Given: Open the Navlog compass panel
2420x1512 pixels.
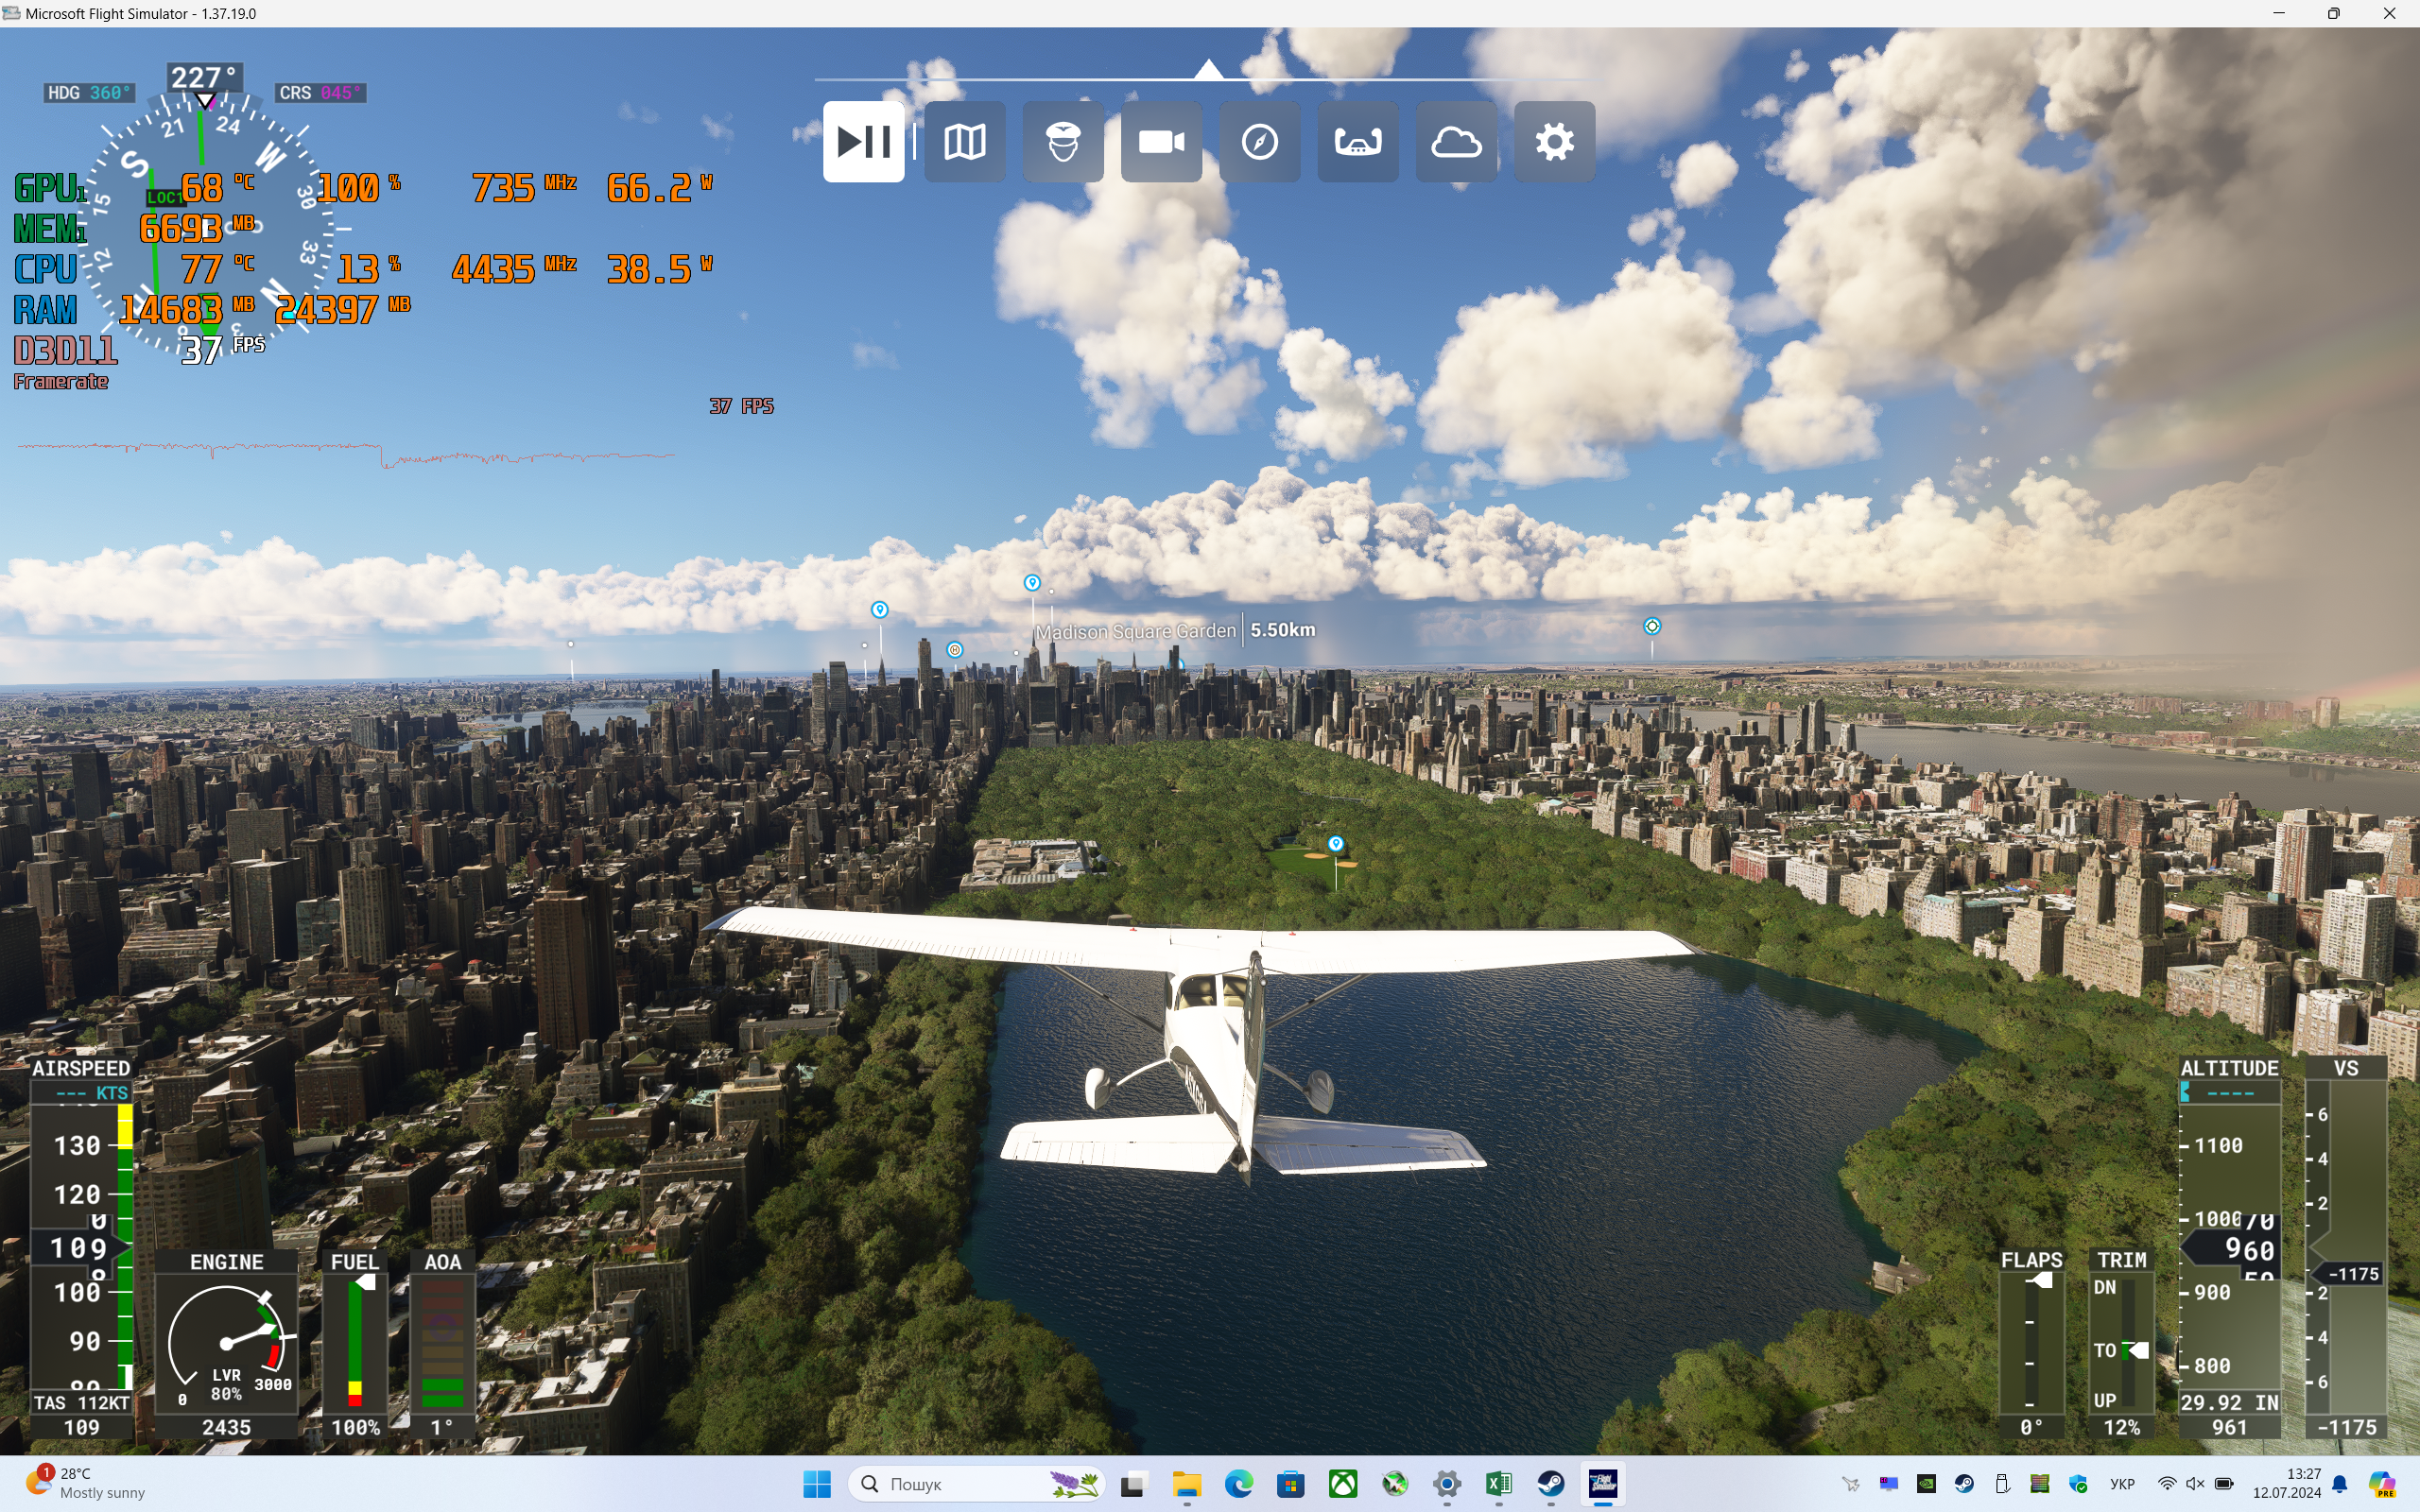Looking at the screenshot, I should pos(1259,141).
